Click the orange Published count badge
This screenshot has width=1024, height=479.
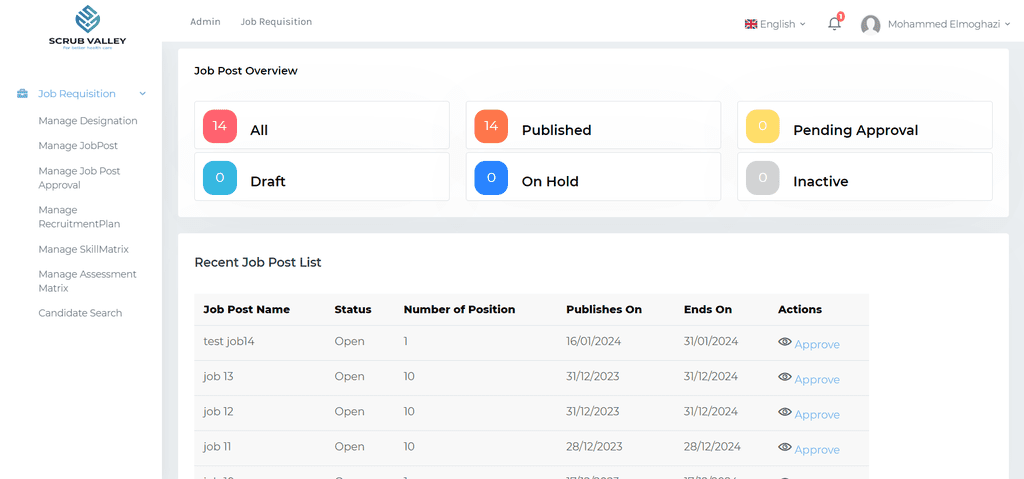[x=491, y=126]
